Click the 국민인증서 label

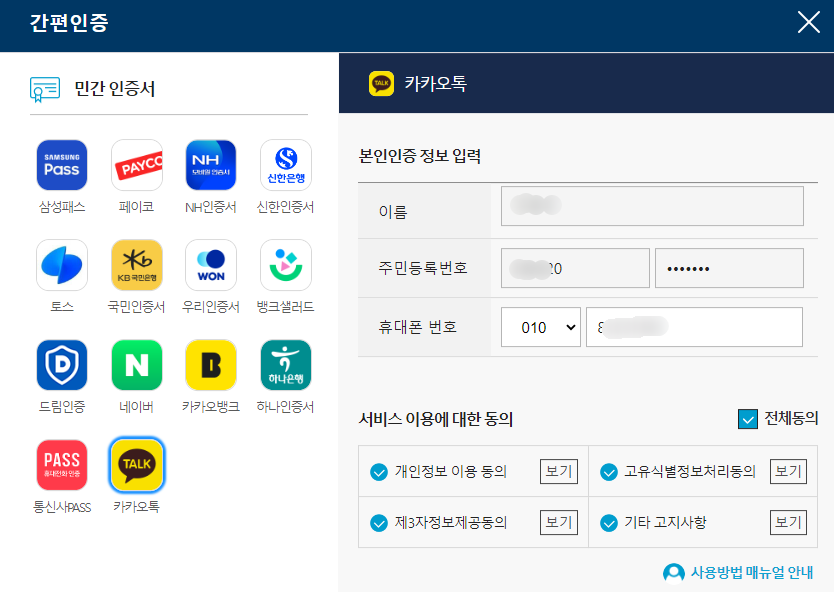137,307
